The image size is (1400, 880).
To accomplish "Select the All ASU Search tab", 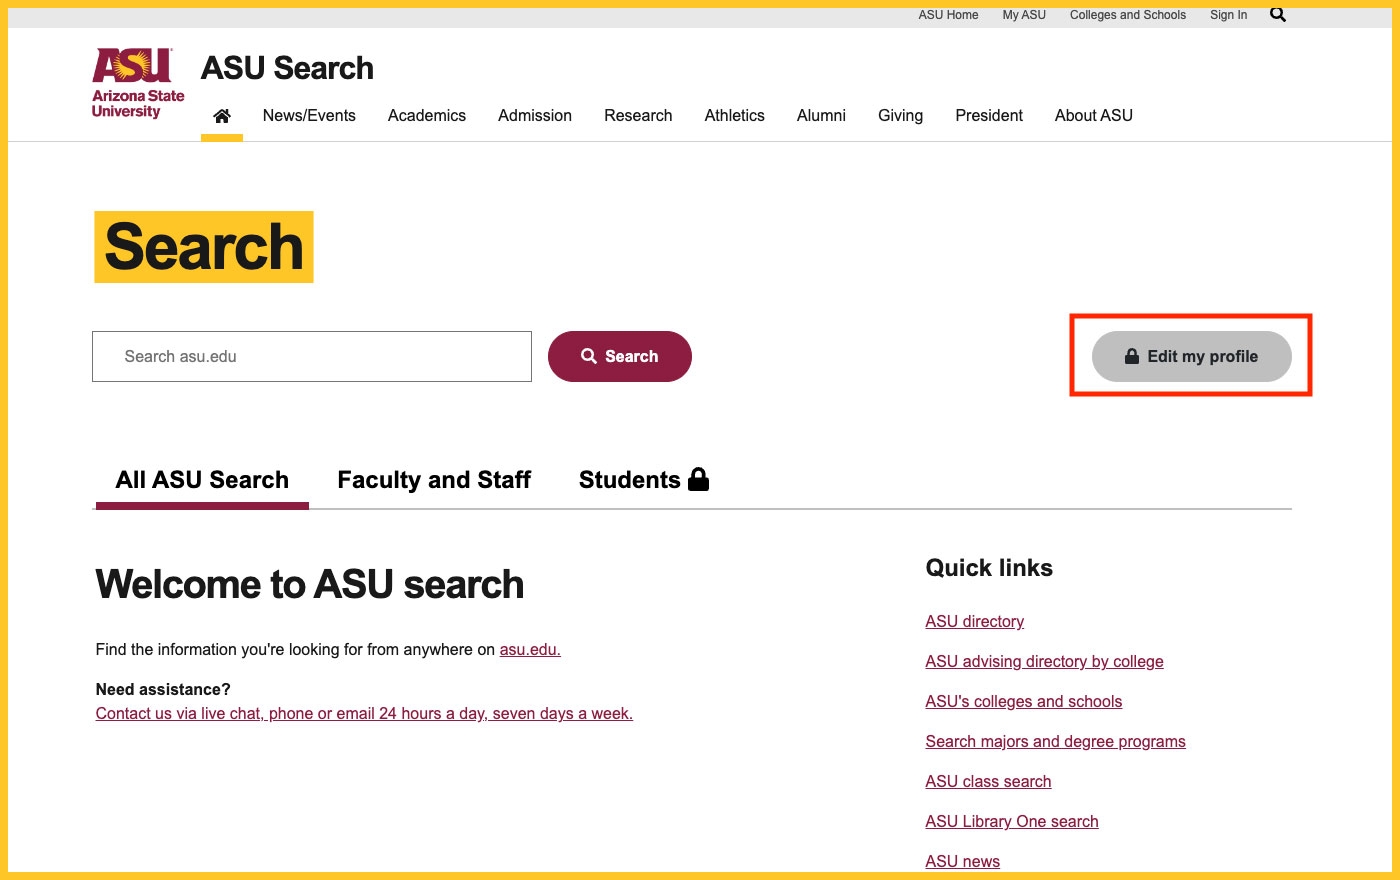I will 202,480.
